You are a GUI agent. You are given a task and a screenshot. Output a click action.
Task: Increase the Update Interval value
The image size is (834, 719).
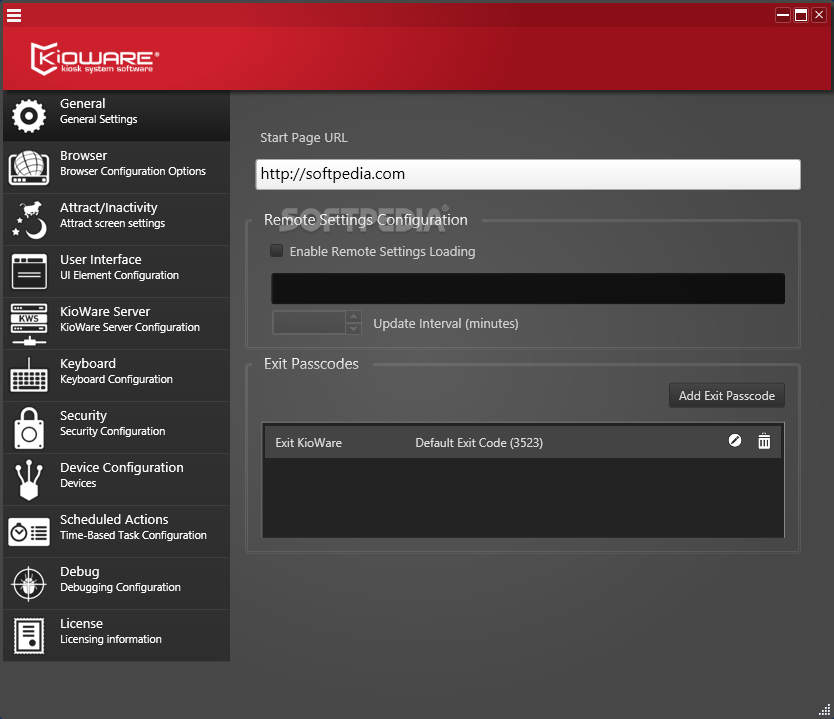(x=353, y=316)
